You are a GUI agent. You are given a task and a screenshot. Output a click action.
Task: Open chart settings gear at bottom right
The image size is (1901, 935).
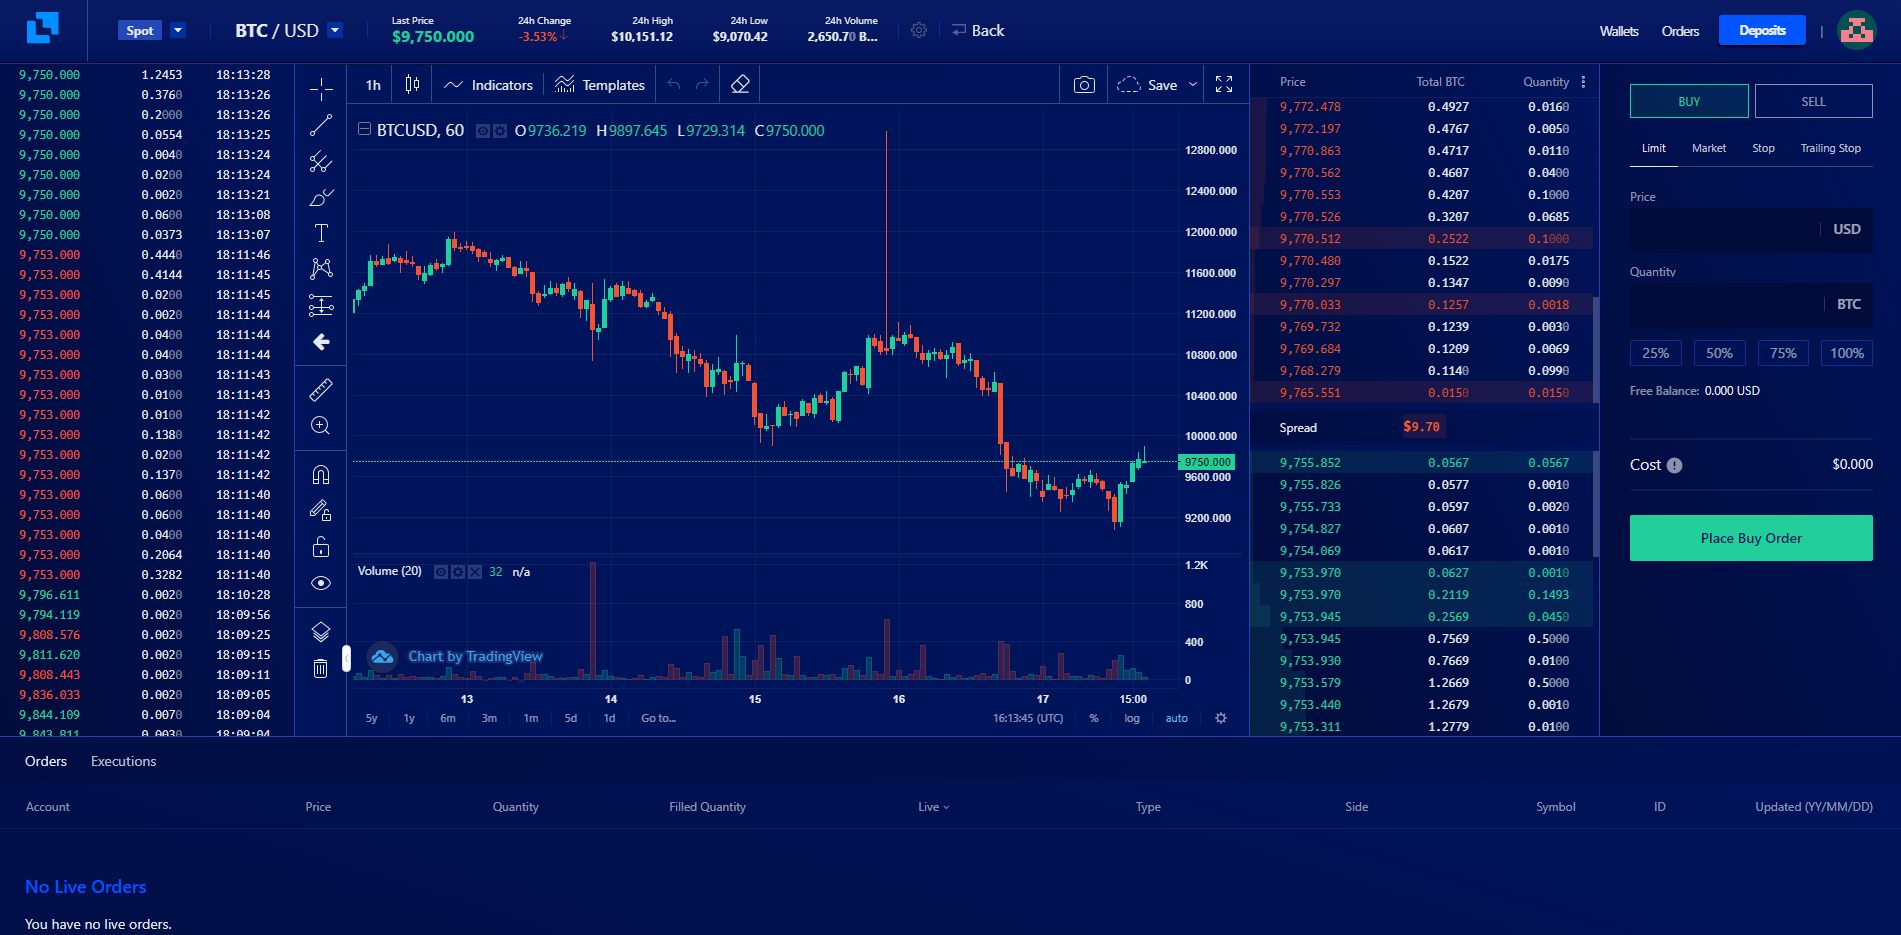[x=1221, y=718]
